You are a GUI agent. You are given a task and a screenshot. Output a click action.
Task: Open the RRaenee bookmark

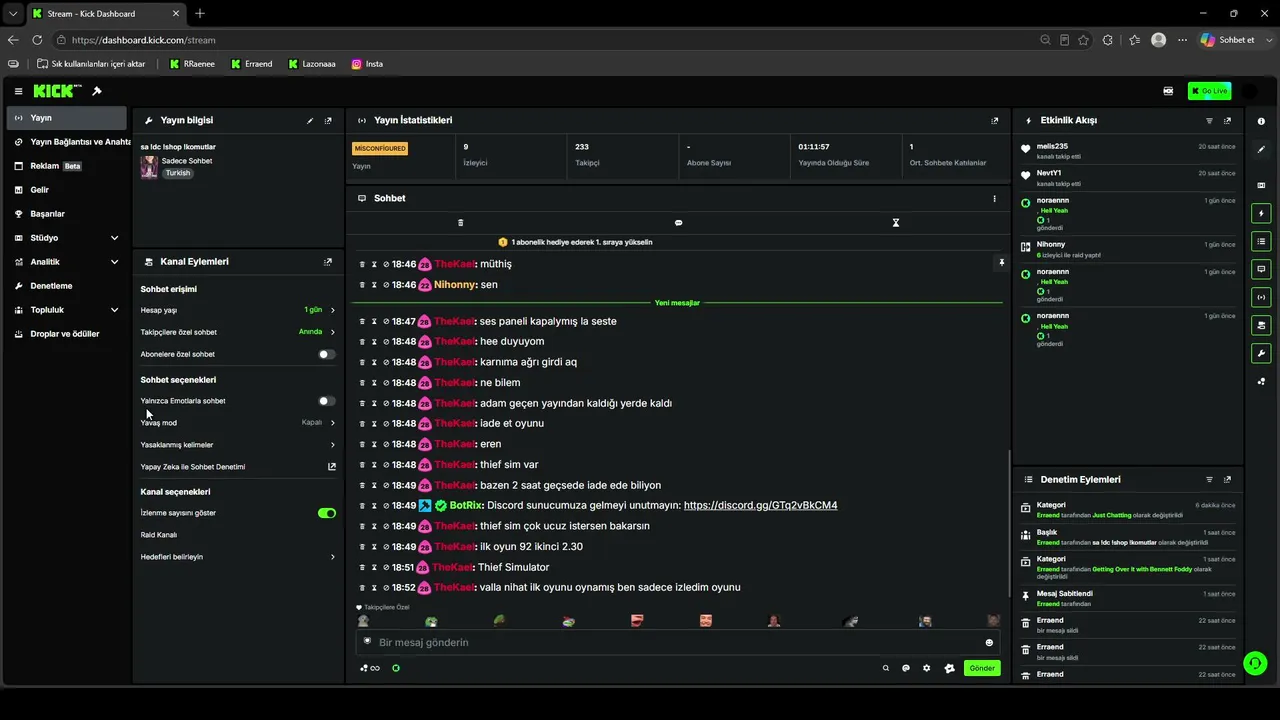pos(191,64)
